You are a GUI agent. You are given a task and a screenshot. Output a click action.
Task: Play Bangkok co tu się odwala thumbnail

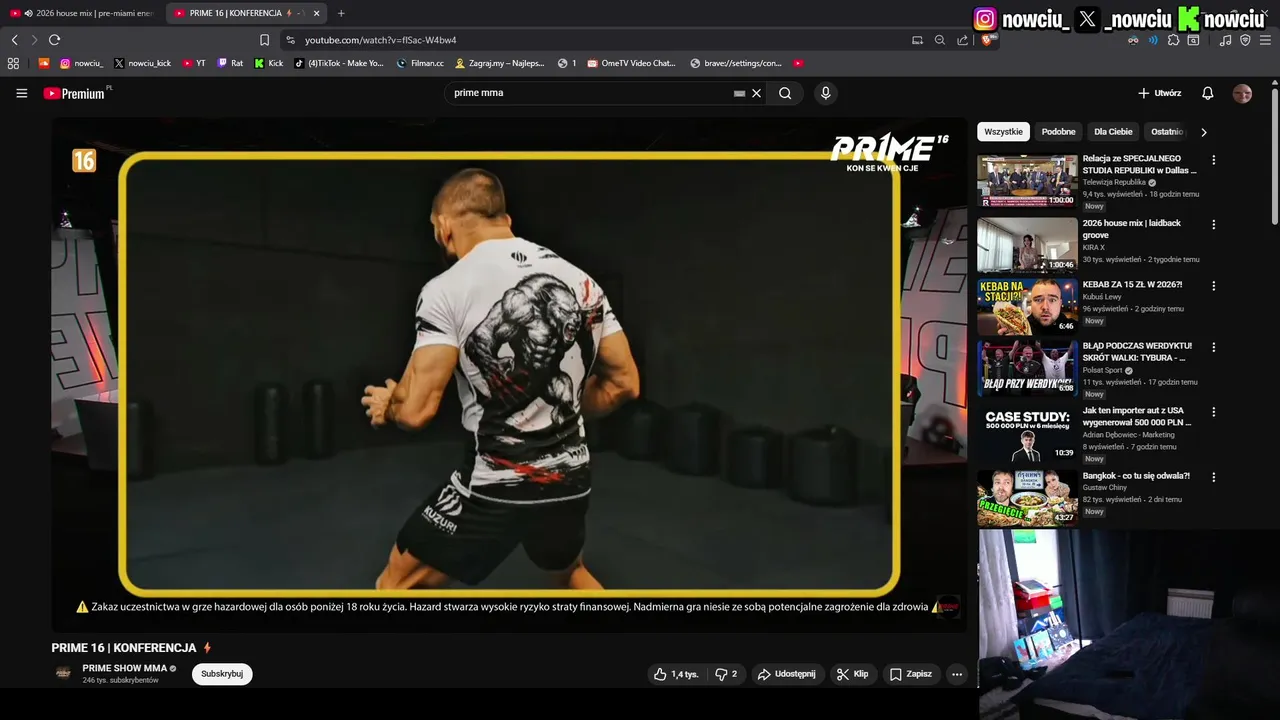pos(1027,497)
